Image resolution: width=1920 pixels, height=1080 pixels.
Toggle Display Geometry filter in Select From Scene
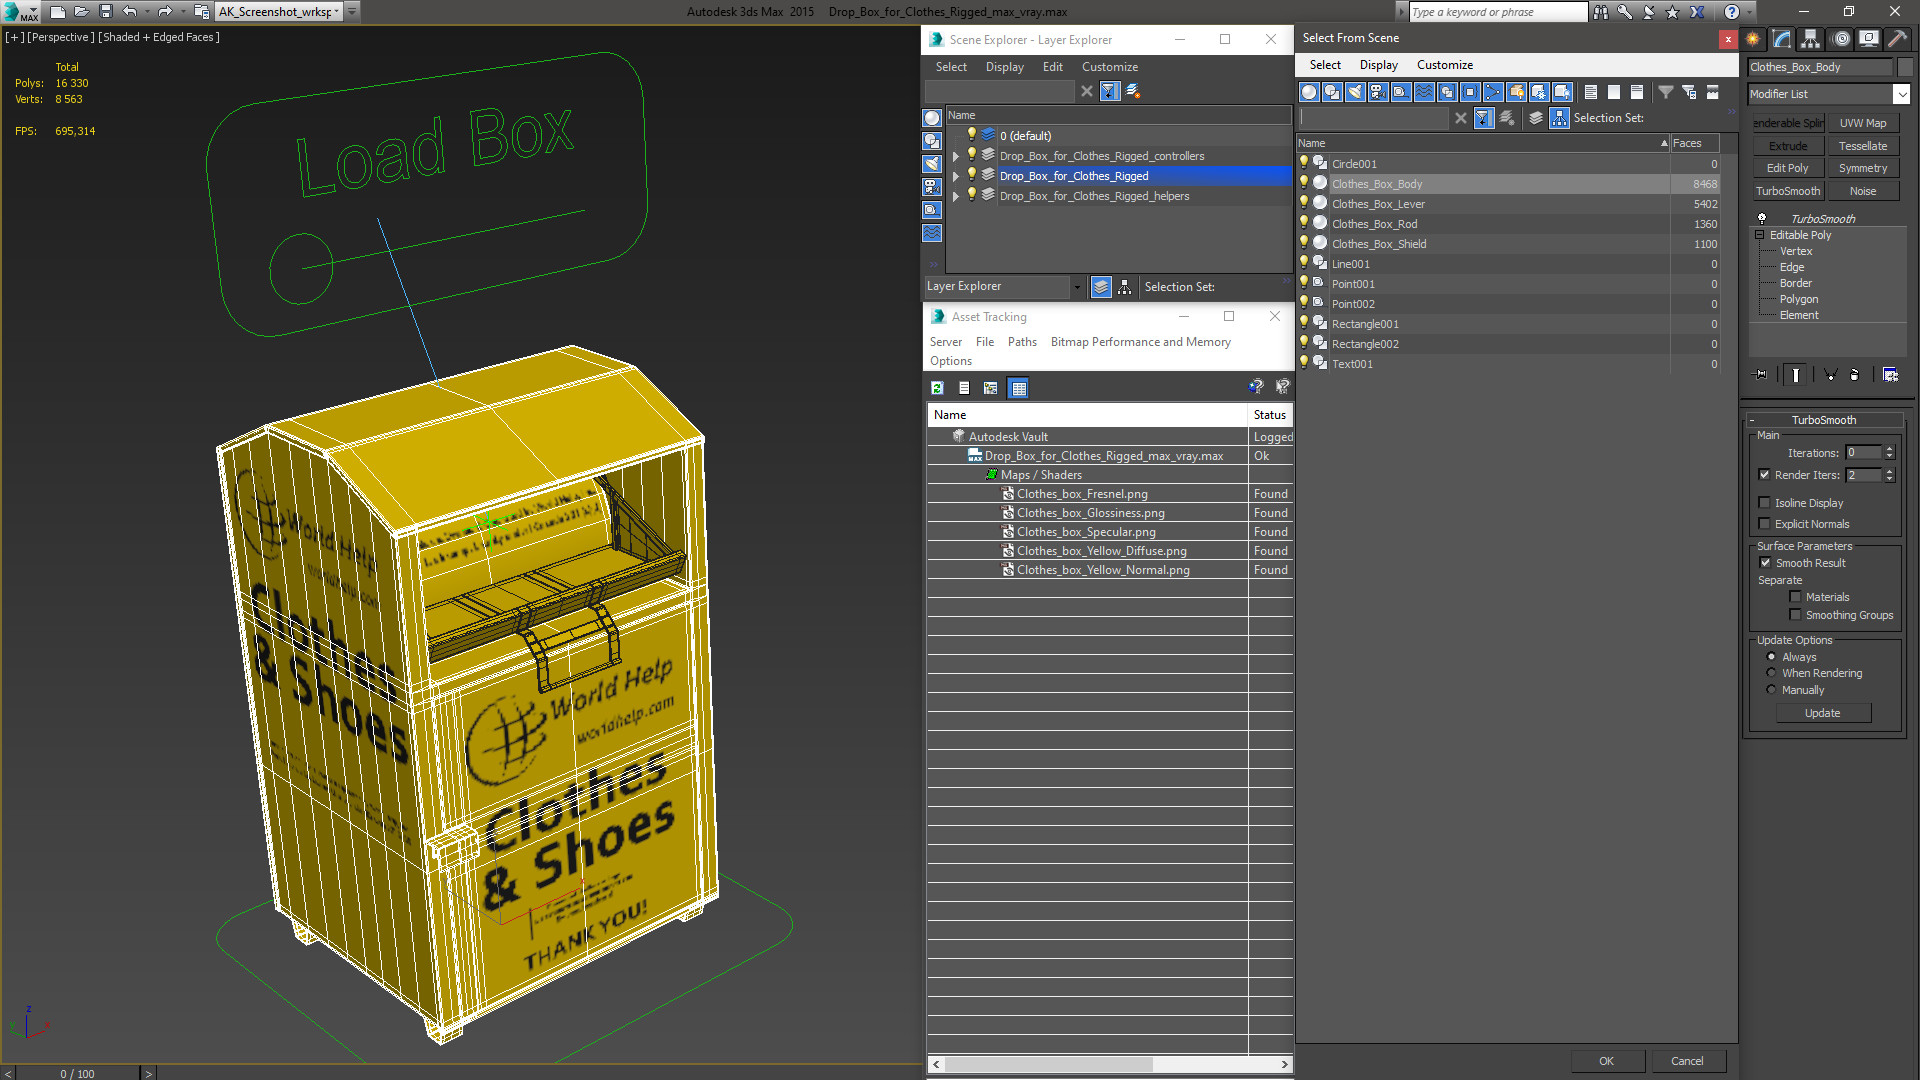pyautogui.click(x=1309, y=92)
